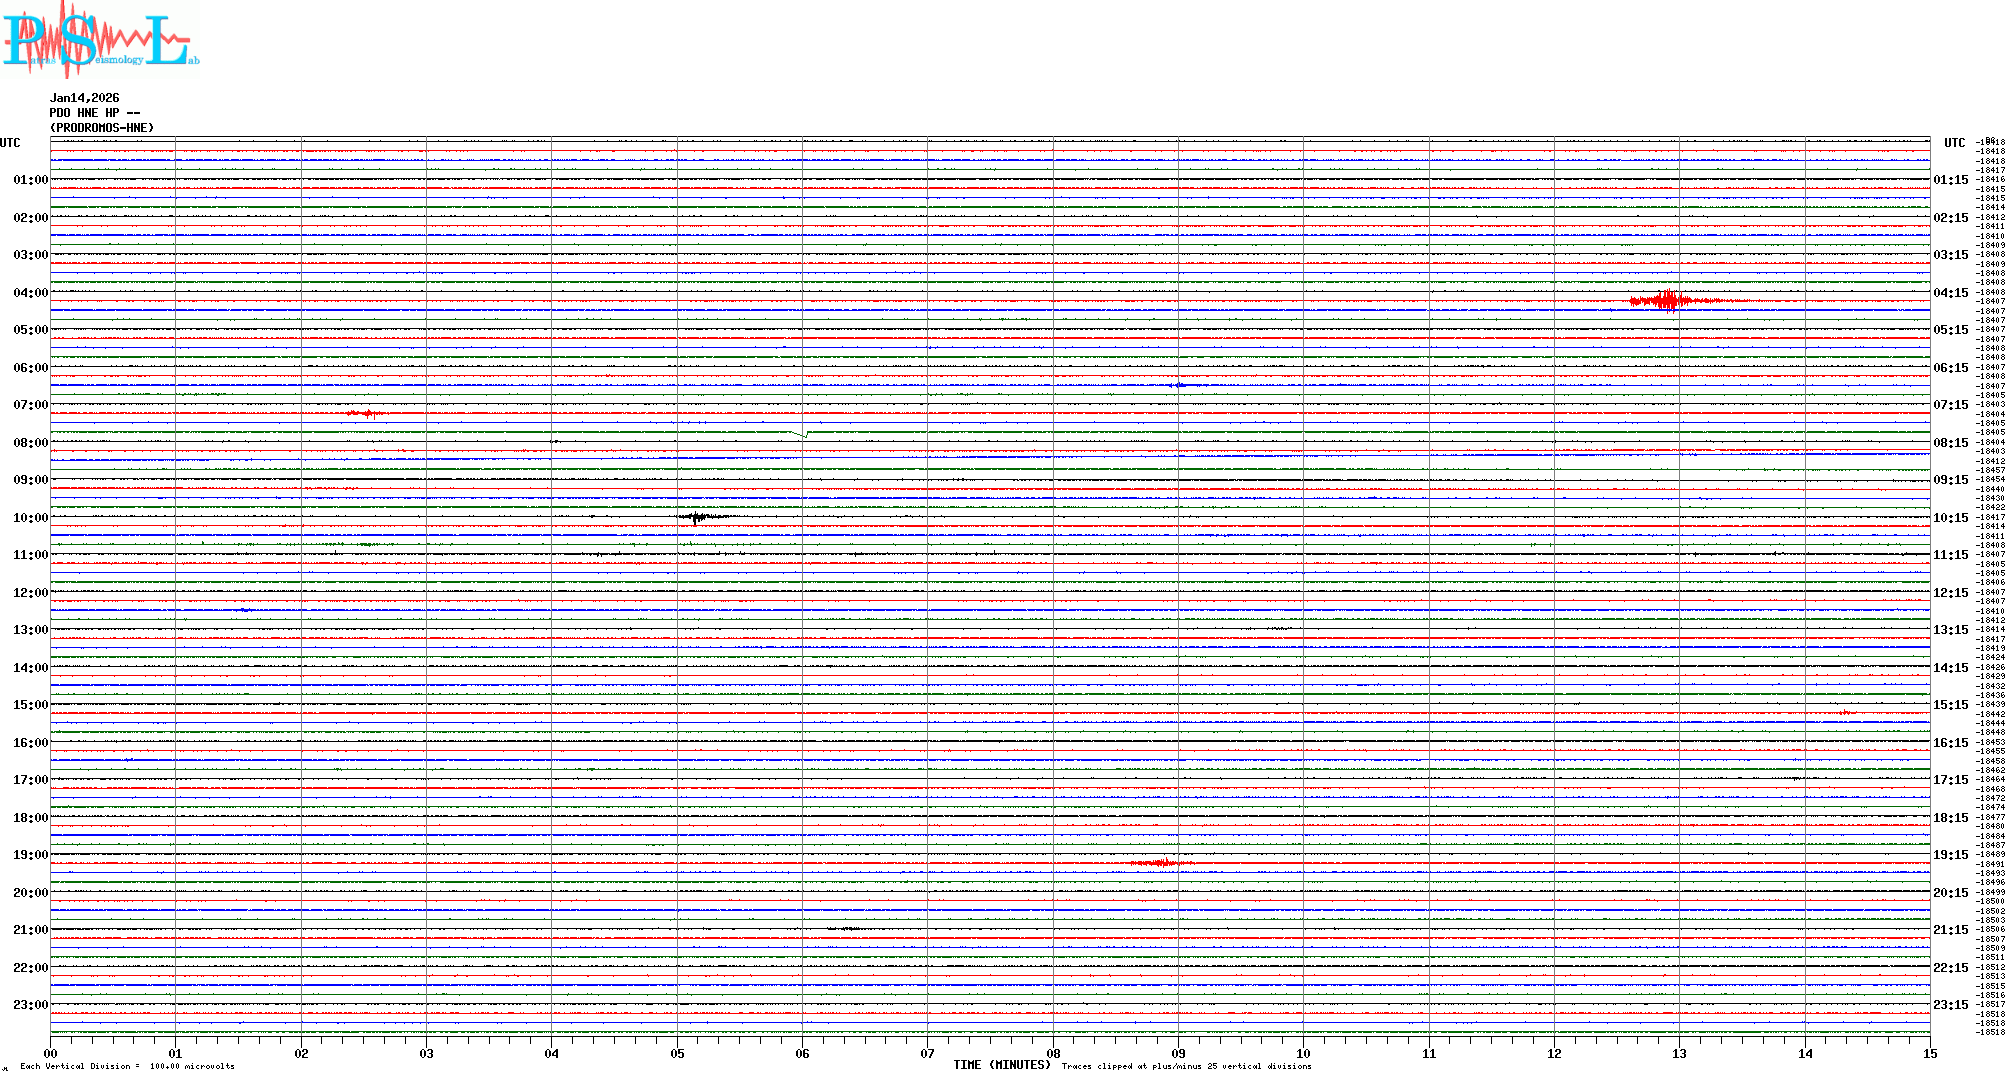
Task: Click the PSL Seismology Lab logo
Action: coord(100,40)
